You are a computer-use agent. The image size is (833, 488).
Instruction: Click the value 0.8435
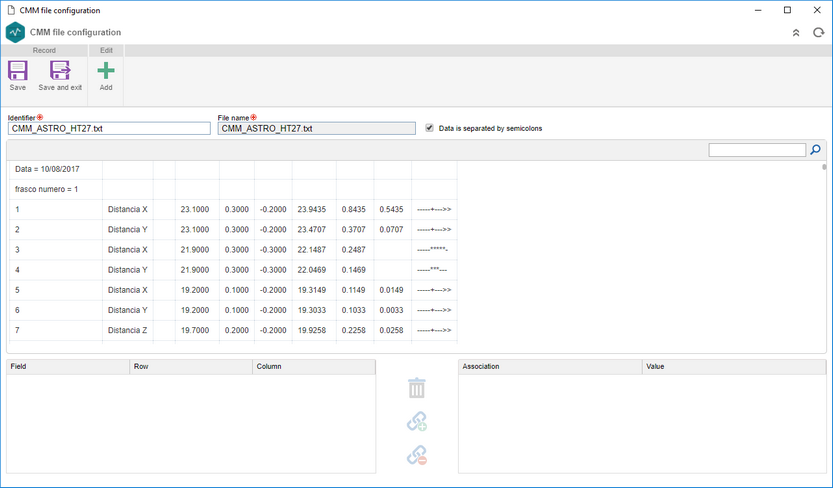[354, 209]
